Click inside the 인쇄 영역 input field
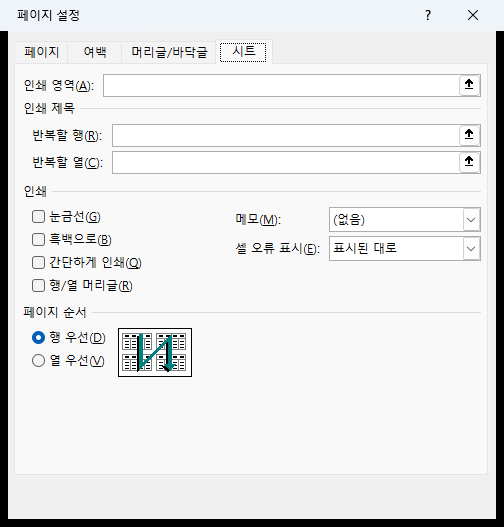The width and height of the screenshot is (504, 527). coord(281,85)
